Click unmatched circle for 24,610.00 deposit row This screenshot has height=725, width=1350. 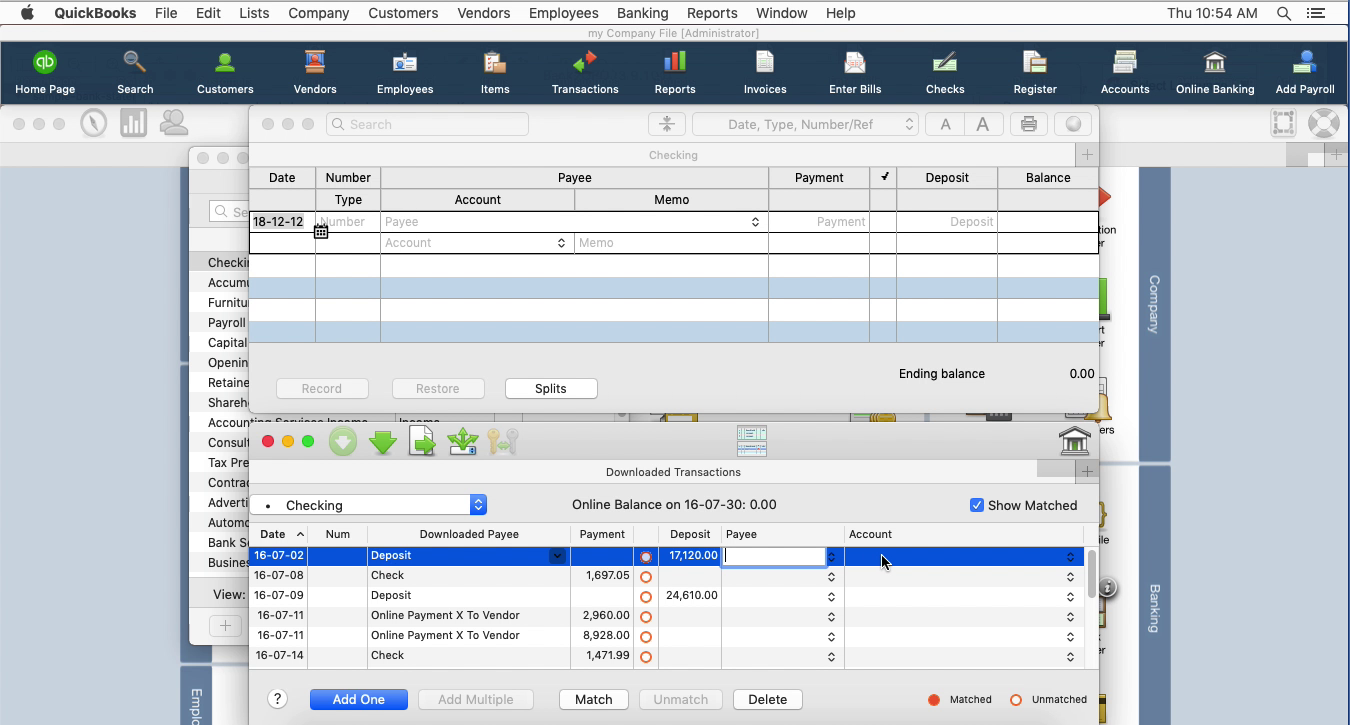[646, 597]
